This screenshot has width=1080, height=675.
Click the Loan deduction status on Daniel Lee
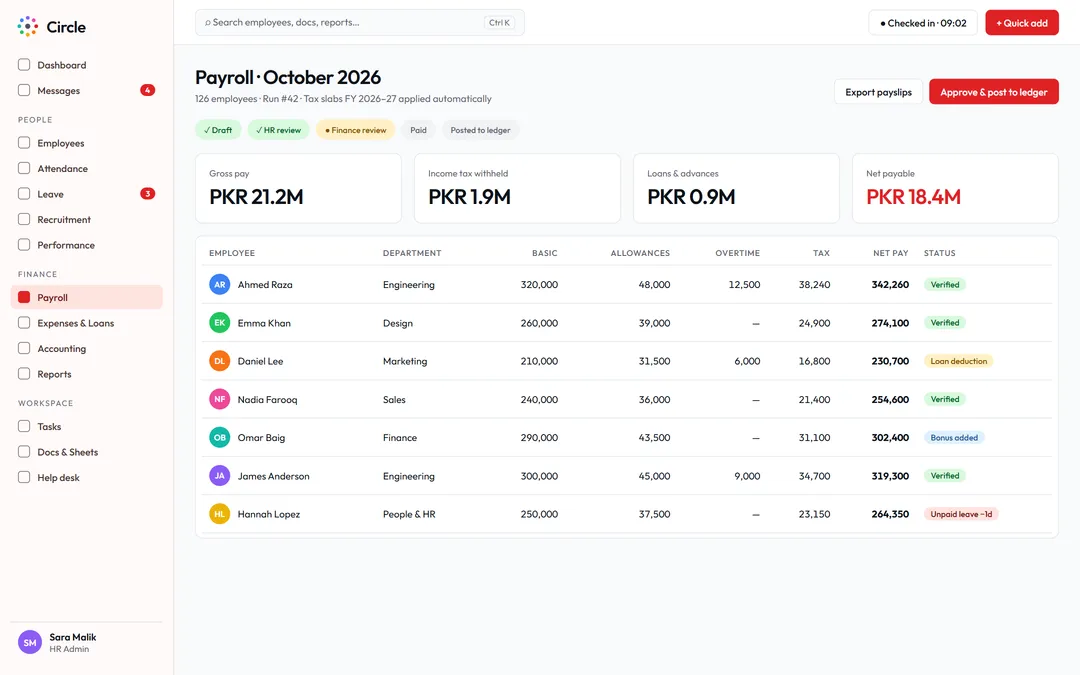click(958, 361)
